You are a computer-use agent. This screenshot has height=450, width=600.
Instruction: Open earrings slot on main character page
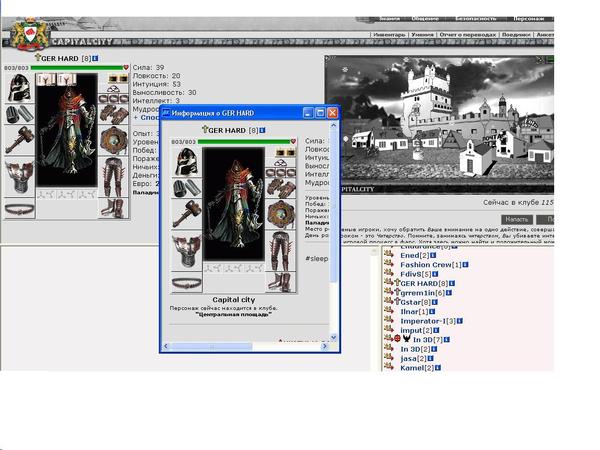tap(118, 79)
